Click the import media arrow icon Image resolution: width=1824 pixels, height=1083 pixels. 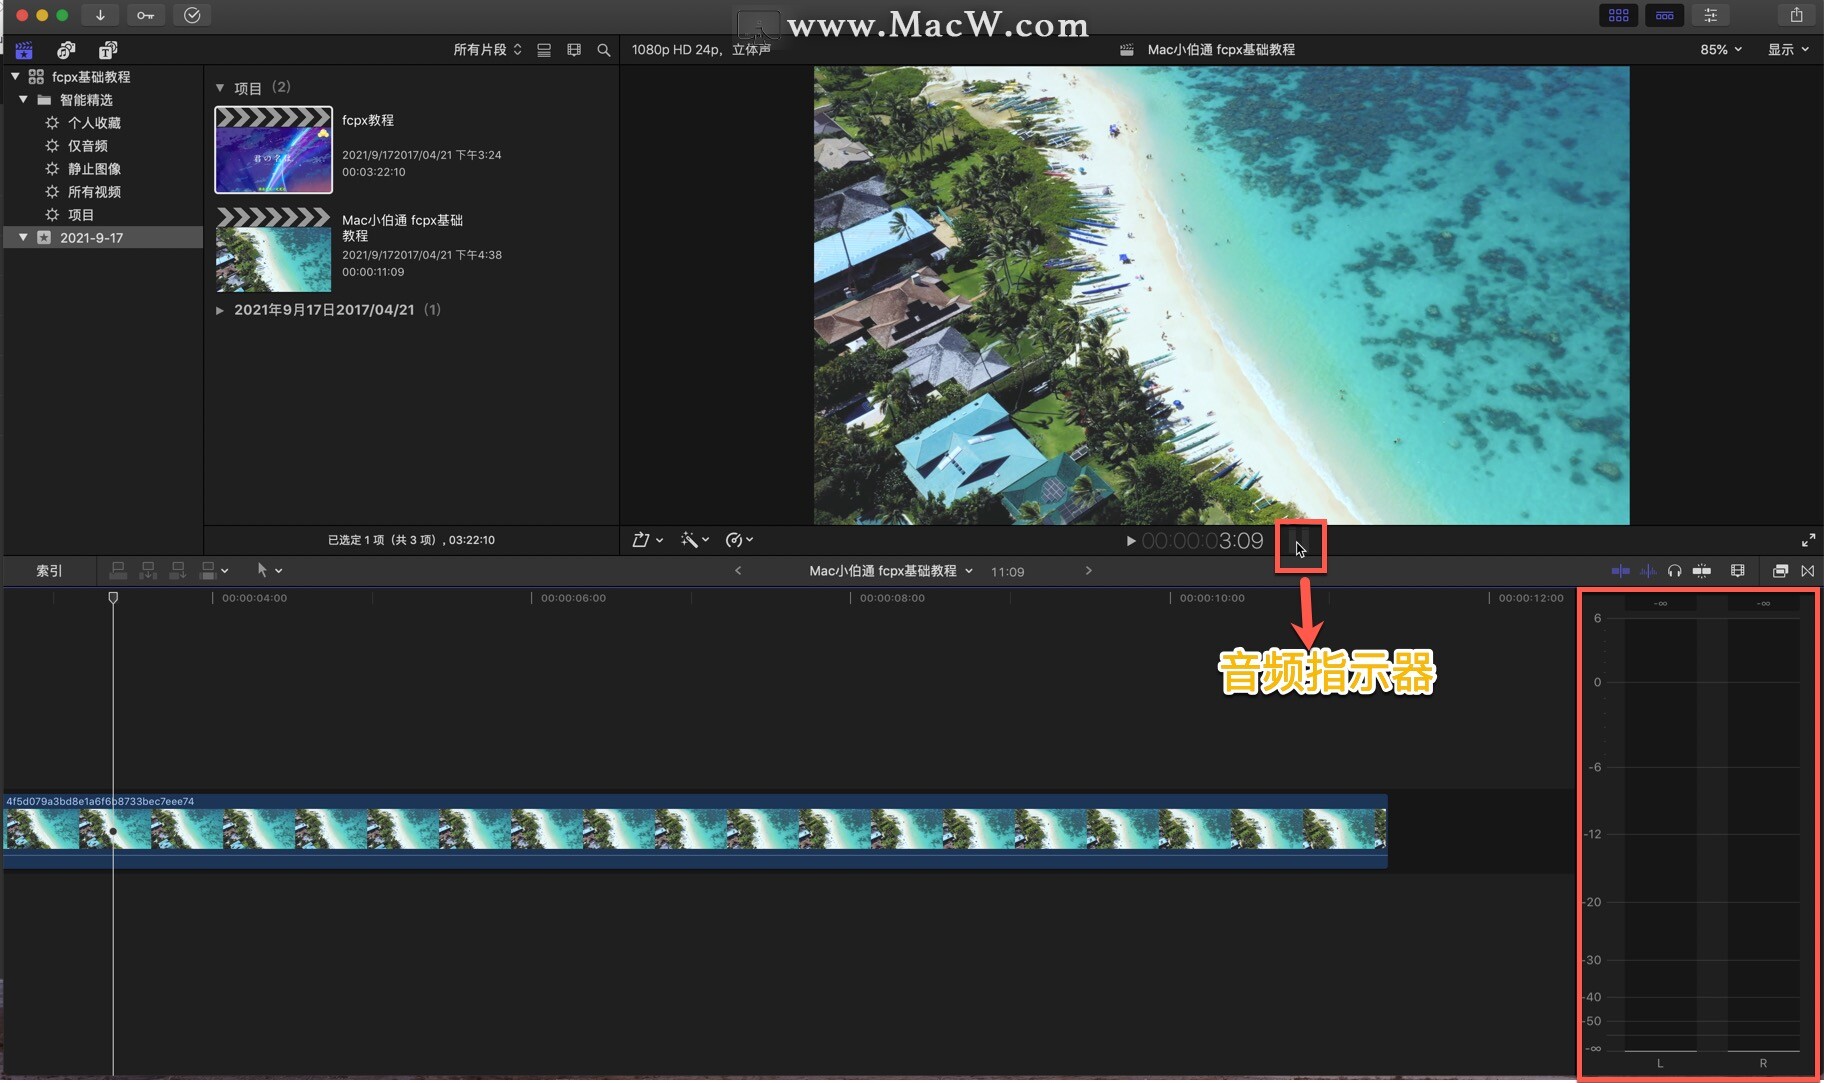click(100, 15)
